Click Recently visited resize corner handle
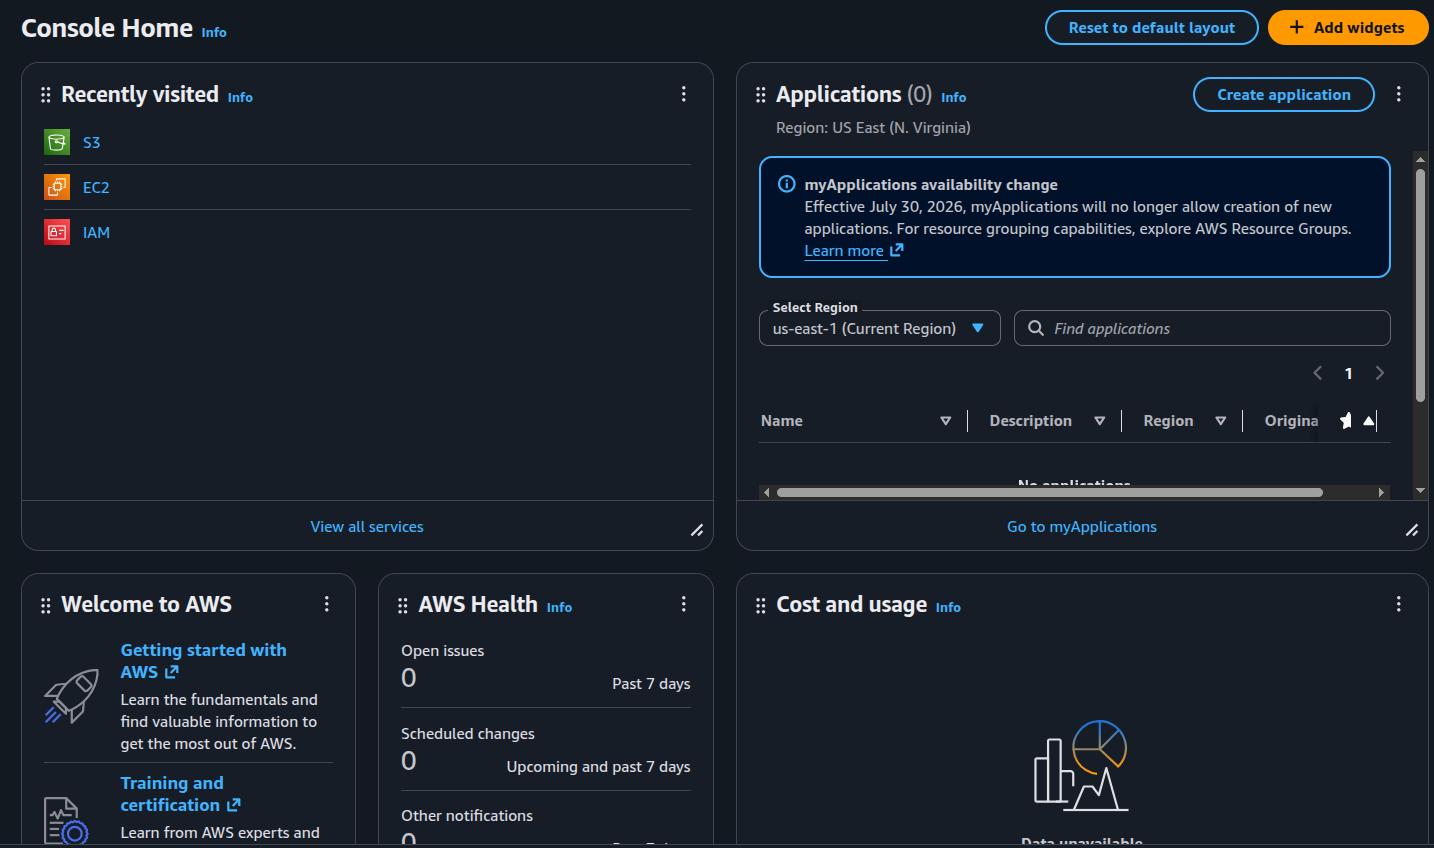This screenshot has height=848, width=1434. pos(697,530)
